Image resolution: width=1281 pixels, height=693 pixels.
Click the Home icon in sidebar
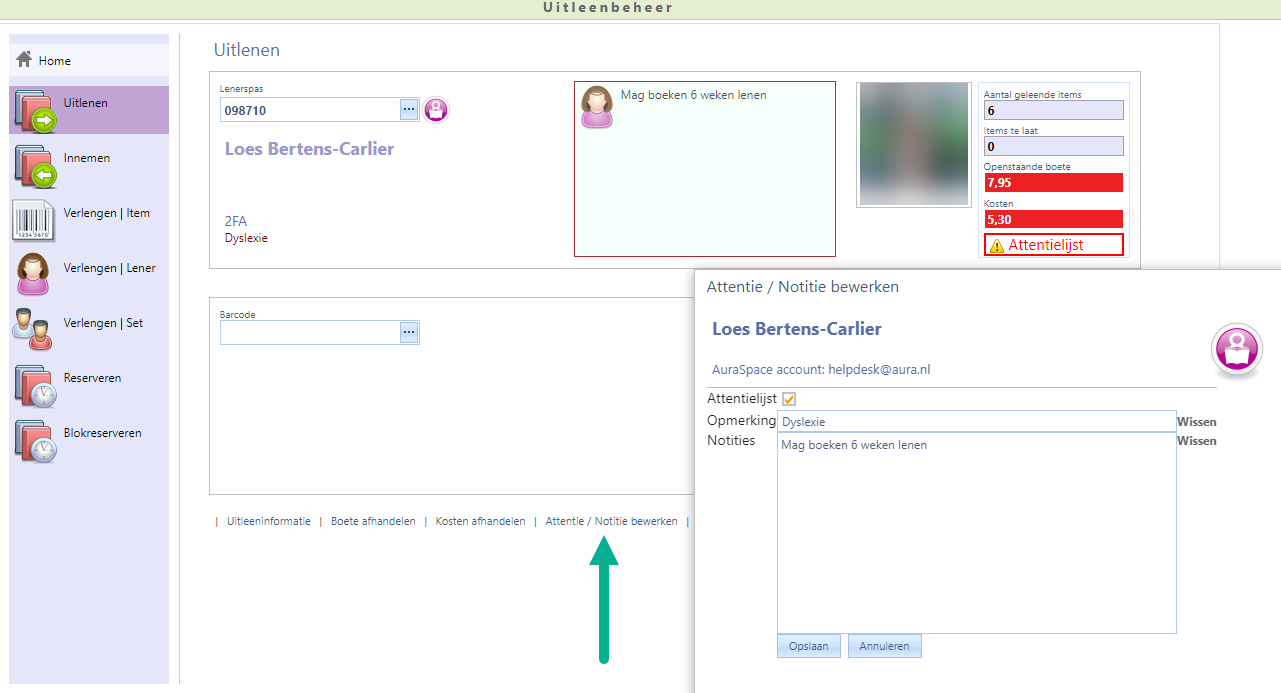pos(24,60)
